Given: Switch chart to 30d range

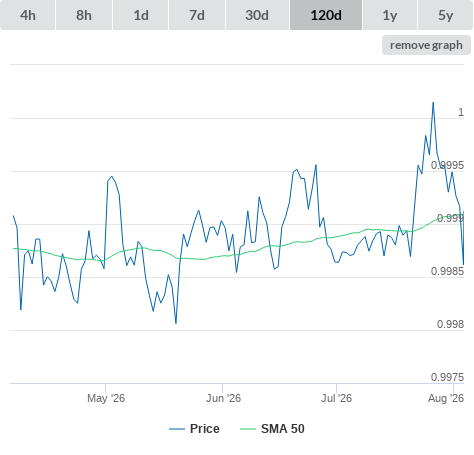Looking at the screenshot, I should [x=257, y=15].
